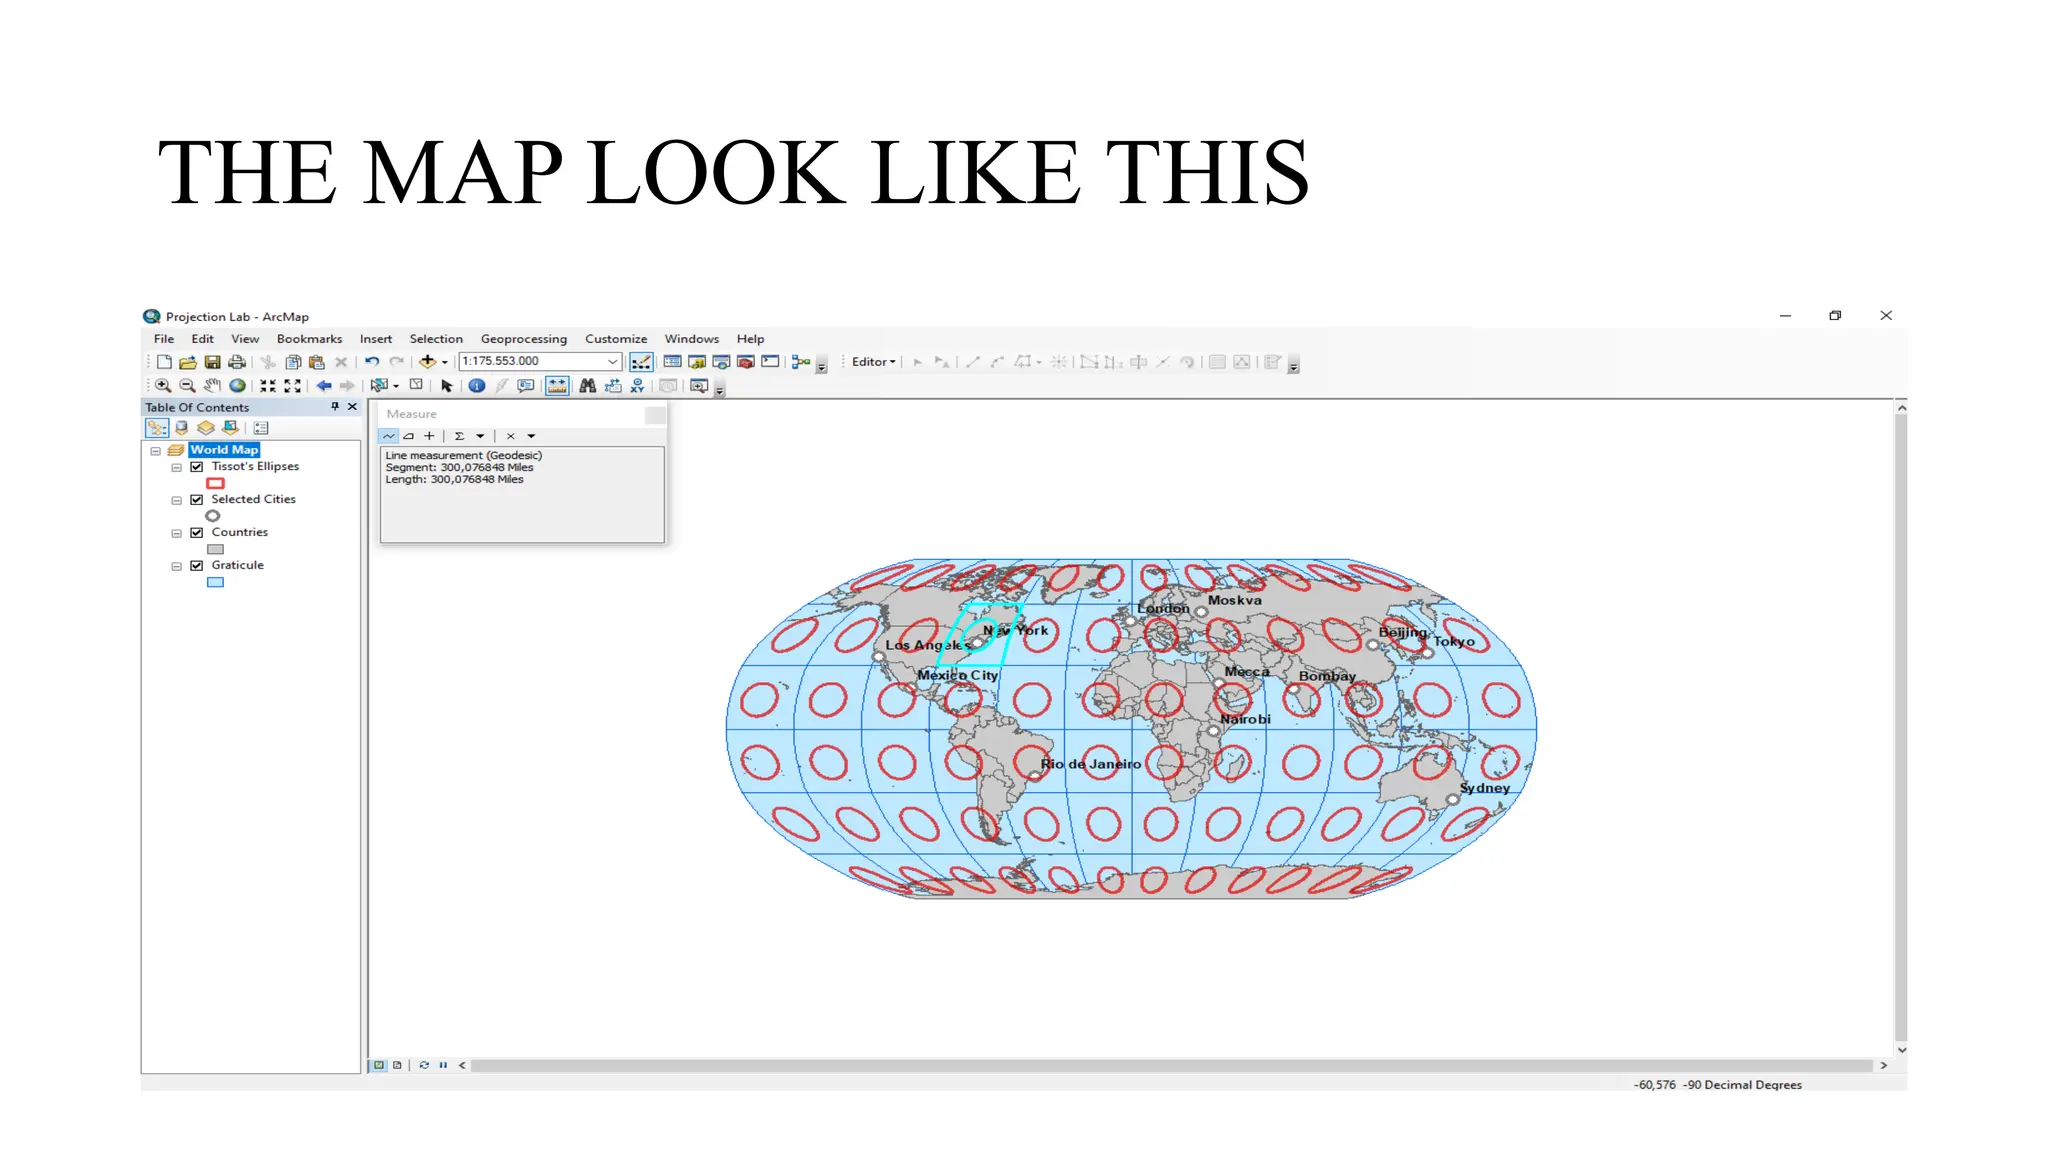Undo the last action

pyautogui.click(x=372, y=362)
